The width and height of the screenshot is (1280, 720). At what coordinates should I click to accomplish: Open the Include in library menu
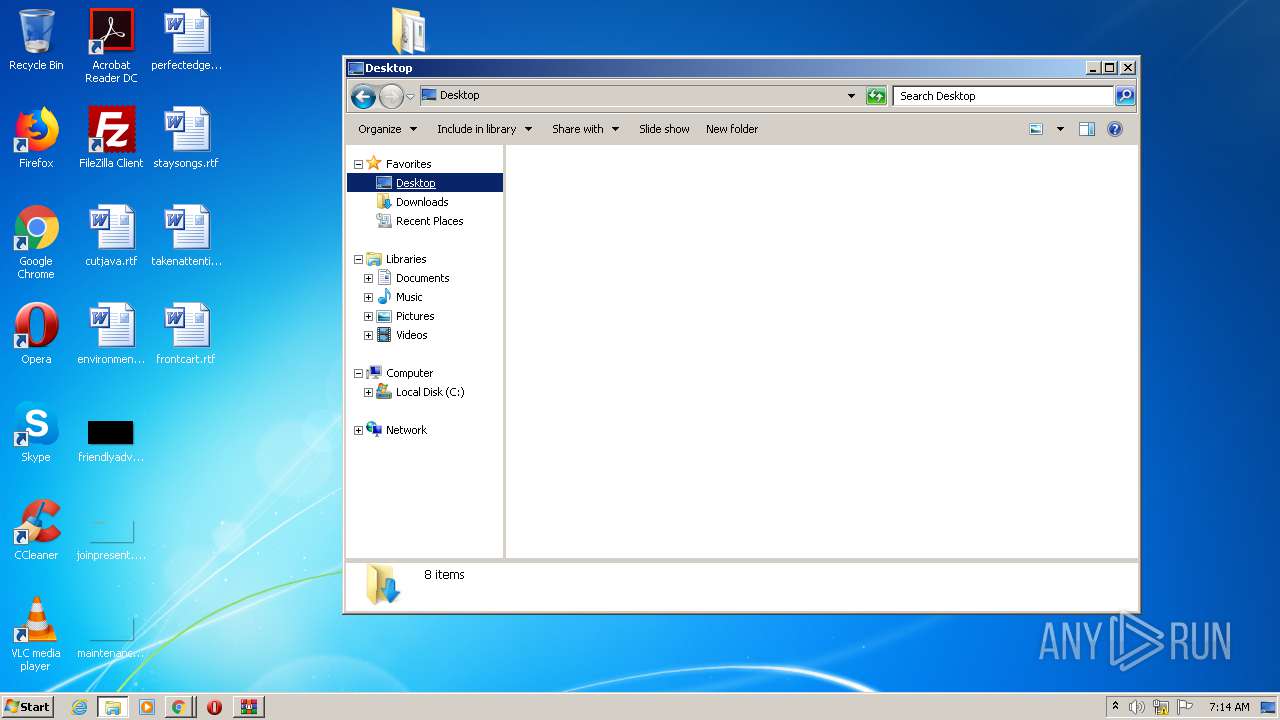[x=484, y=129]
